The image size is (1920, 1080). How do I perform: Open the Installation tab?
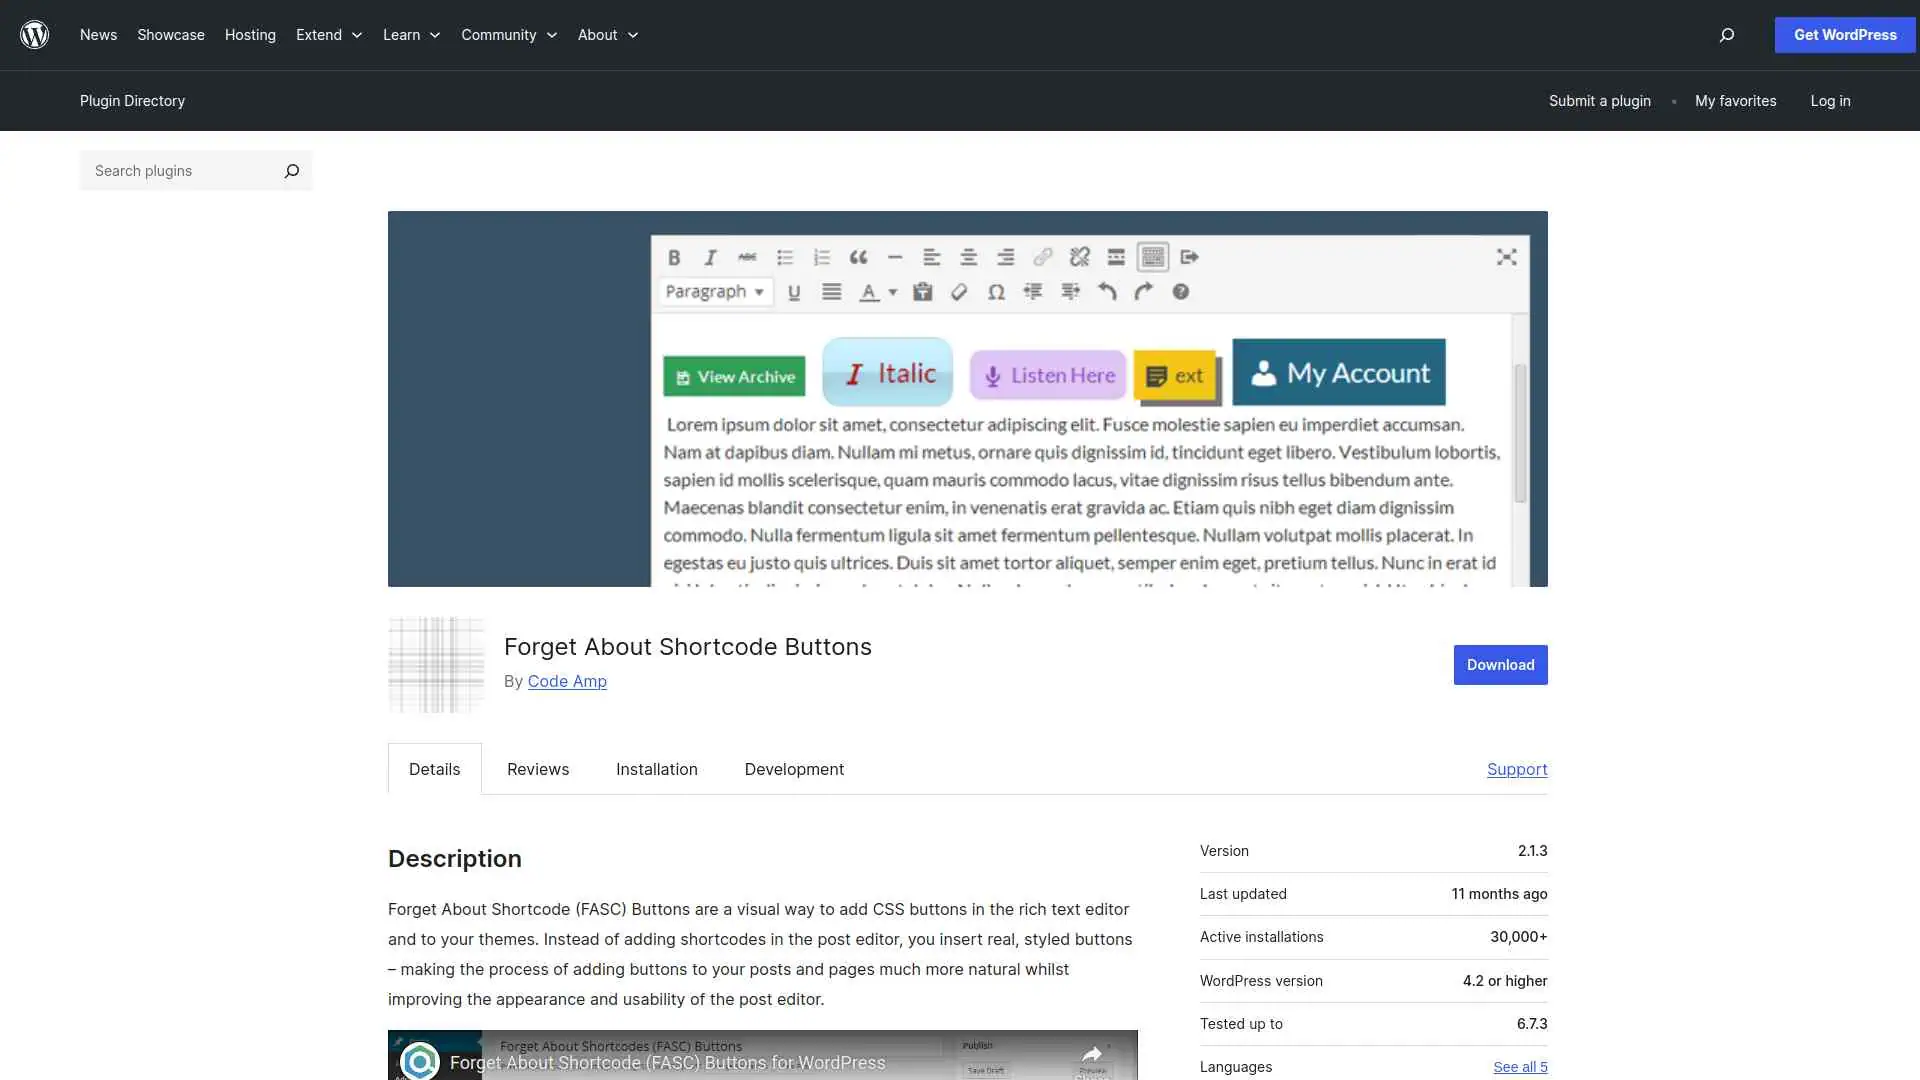click(656, 769)
